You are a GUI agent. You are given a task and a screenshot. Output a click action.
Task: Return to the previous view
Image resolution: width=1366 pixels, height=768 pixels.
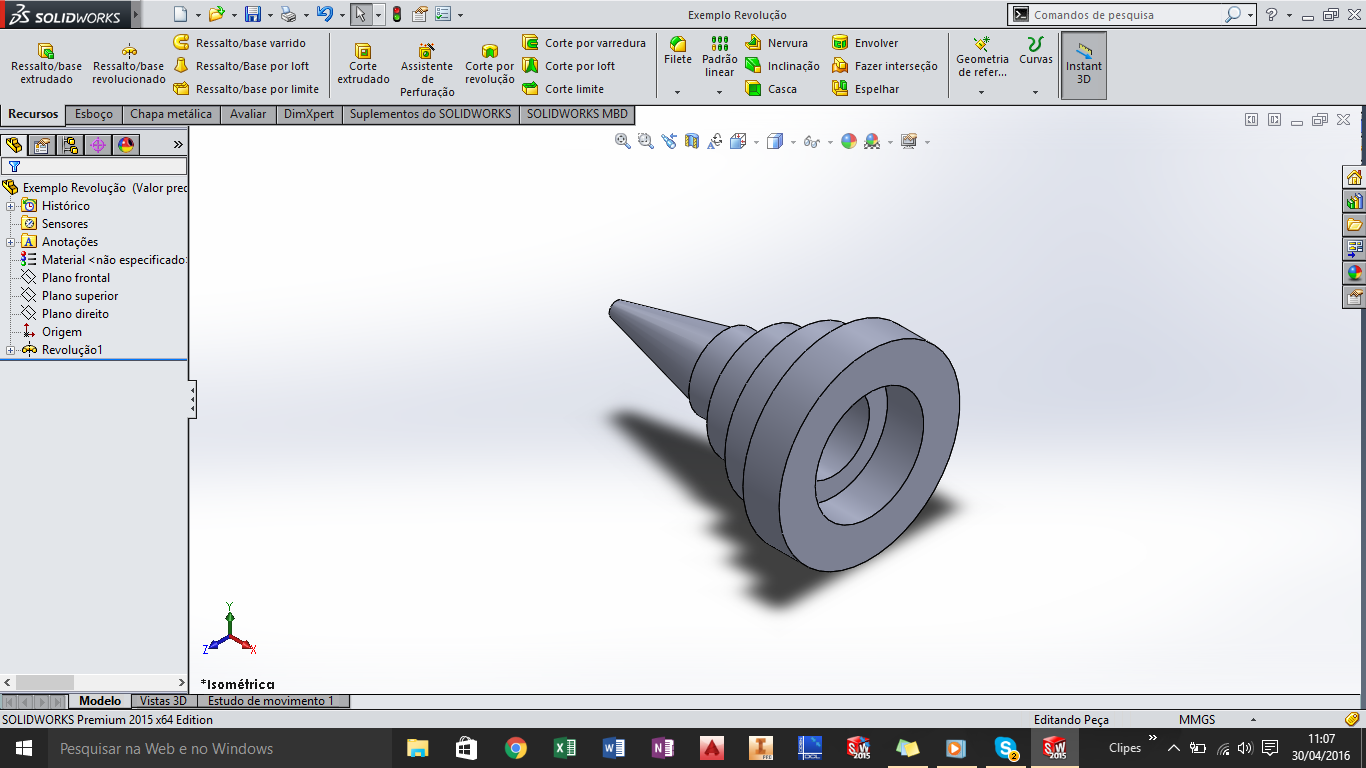(669, 142)
